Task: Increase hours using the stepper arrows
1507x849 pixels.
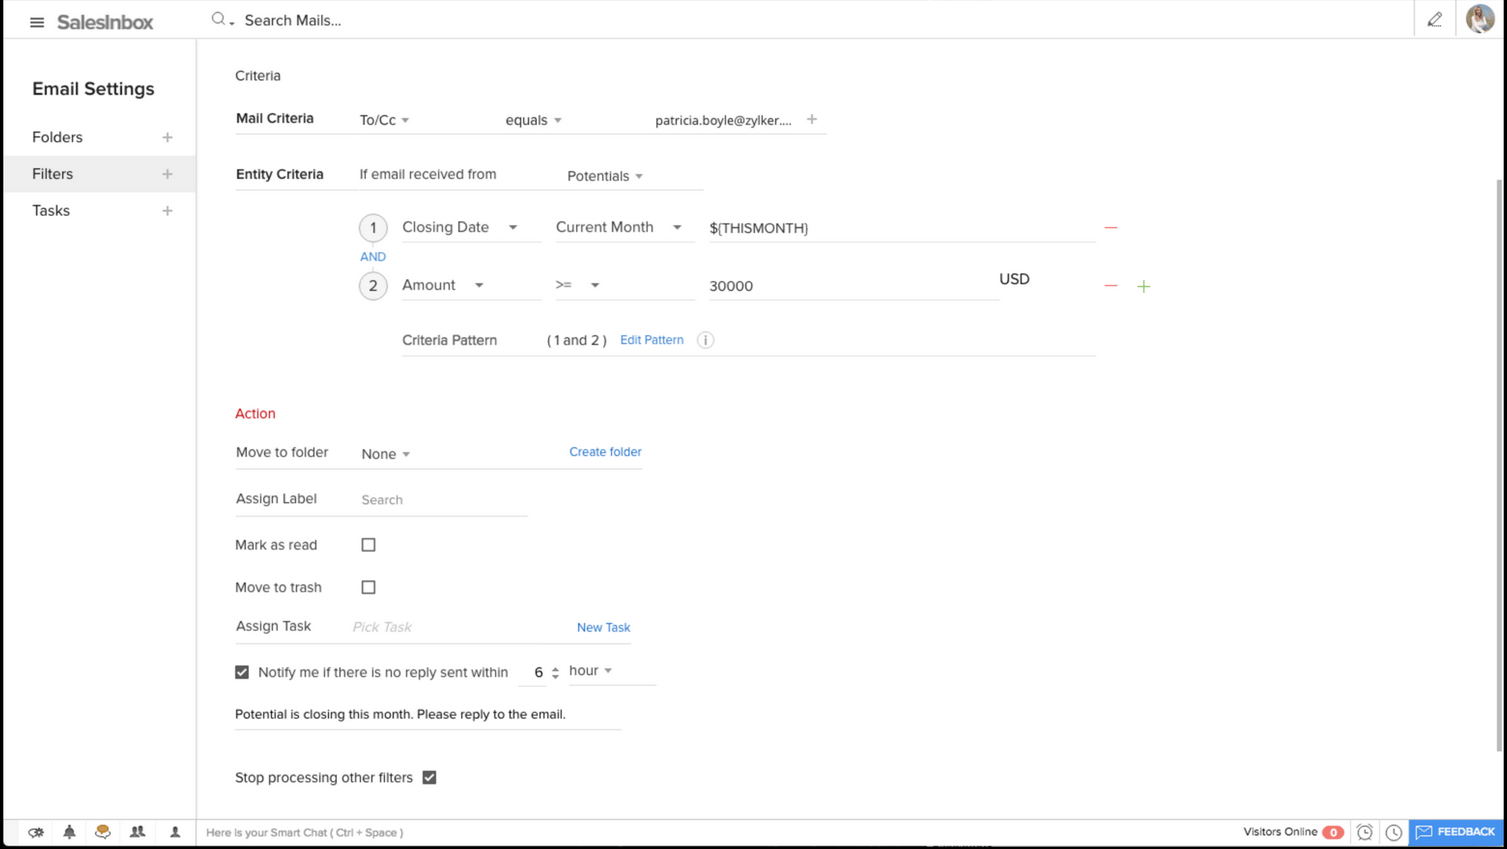Action: point(555,668)
